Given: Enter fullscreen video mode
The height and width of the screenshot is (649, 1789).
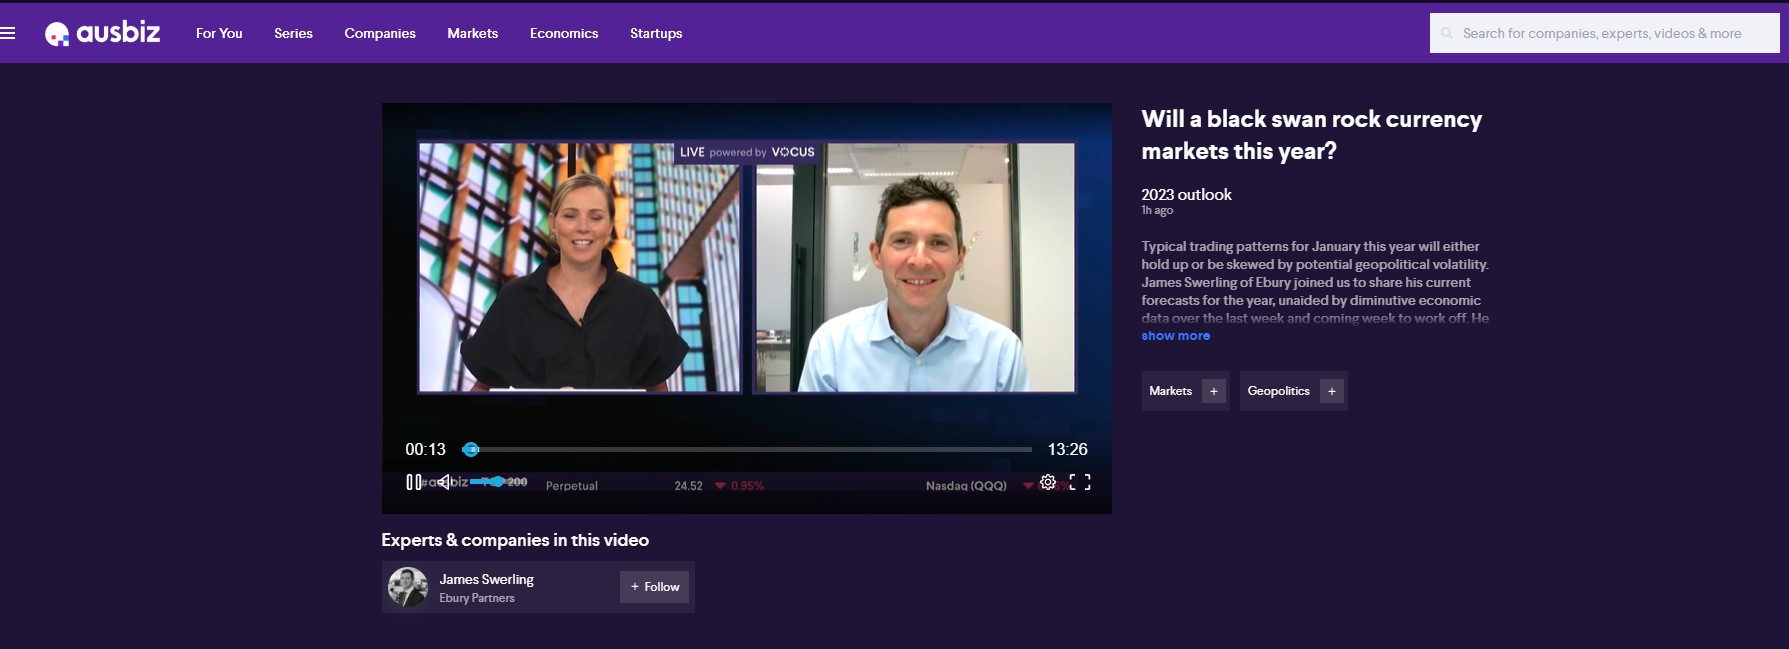Looking at the screenshot, I should click(x=1080, y=482).
